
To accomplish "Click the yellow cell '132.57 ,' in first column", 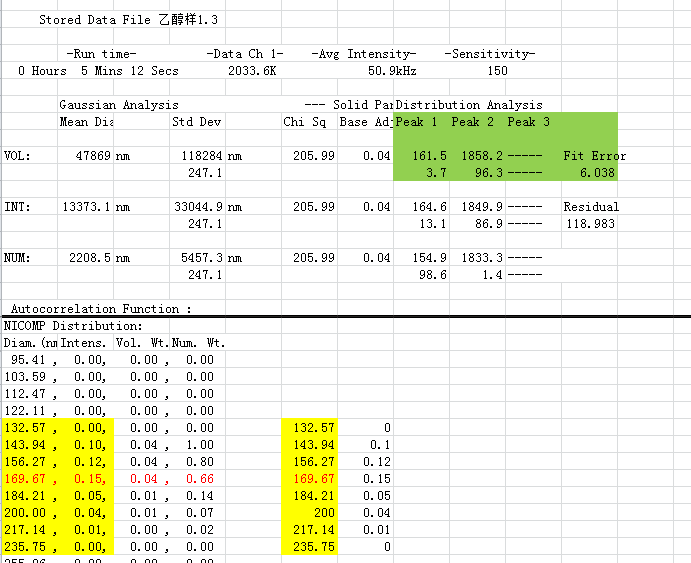I will pyautogui.click(x=30, y=428).
